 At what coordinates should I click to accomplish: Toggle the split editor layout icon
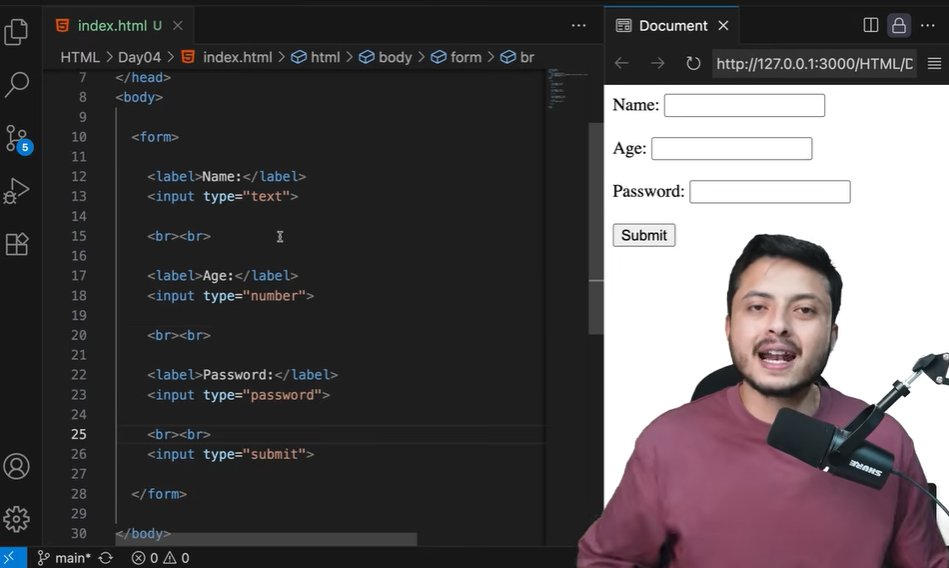tap(871, 25)
